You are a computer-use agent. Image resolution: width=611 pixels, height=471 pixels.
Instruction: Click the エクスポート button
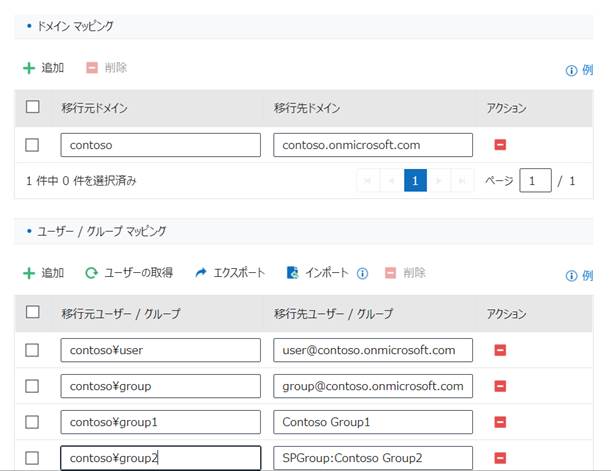click(x=230, y=273)
